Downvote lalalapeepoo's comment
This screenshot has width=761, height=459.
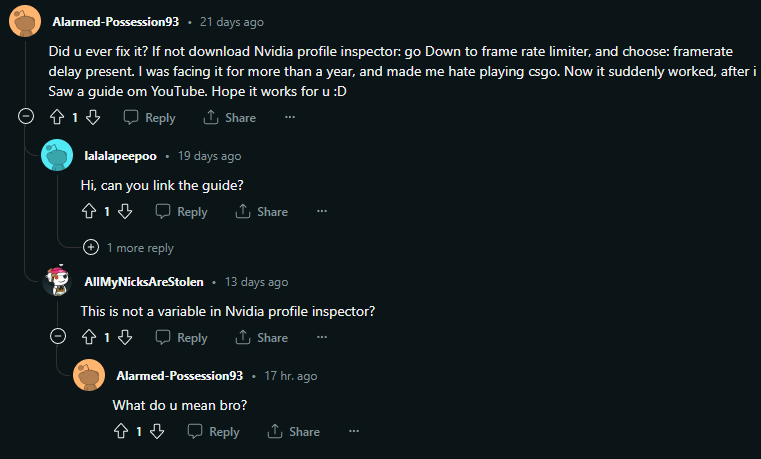coord(125,211)
